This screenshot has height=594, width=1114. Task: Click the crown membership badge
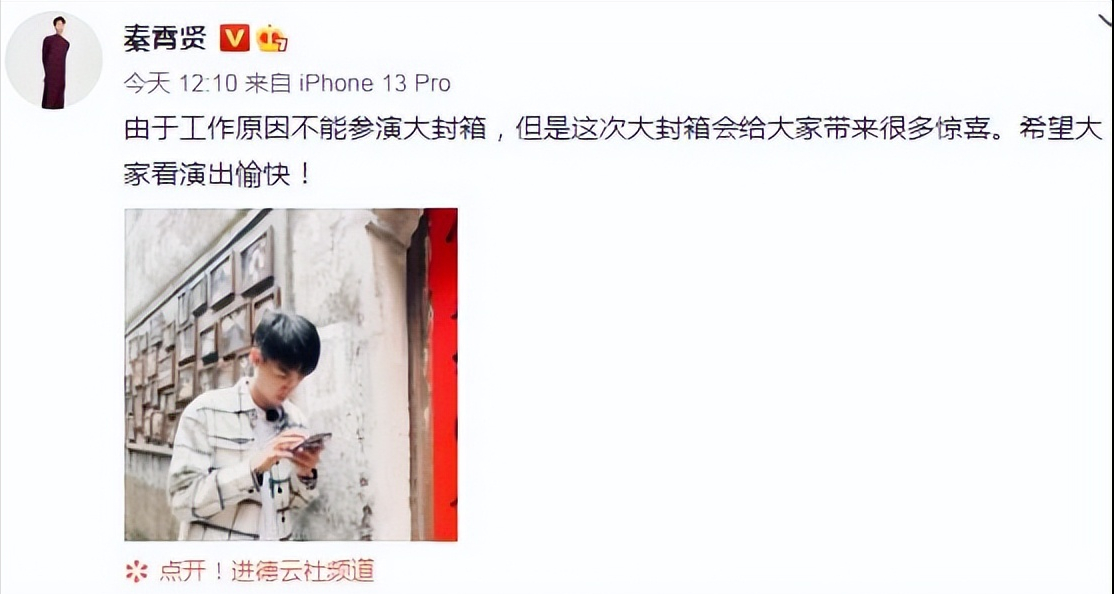272,38
